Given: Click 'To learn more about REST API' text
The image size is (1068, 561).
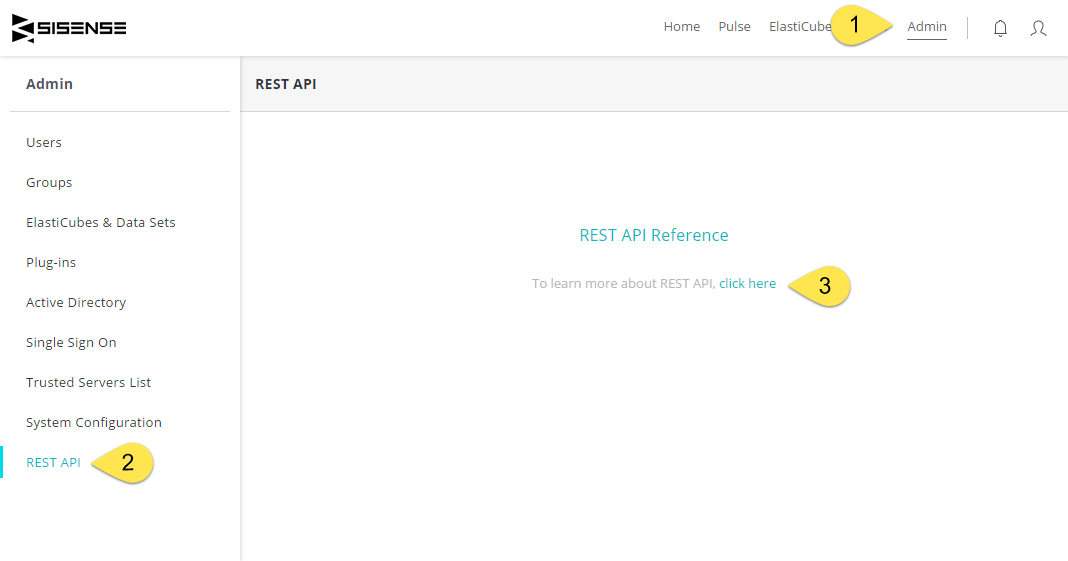Looking at the screenshot, I should [623, 283].
